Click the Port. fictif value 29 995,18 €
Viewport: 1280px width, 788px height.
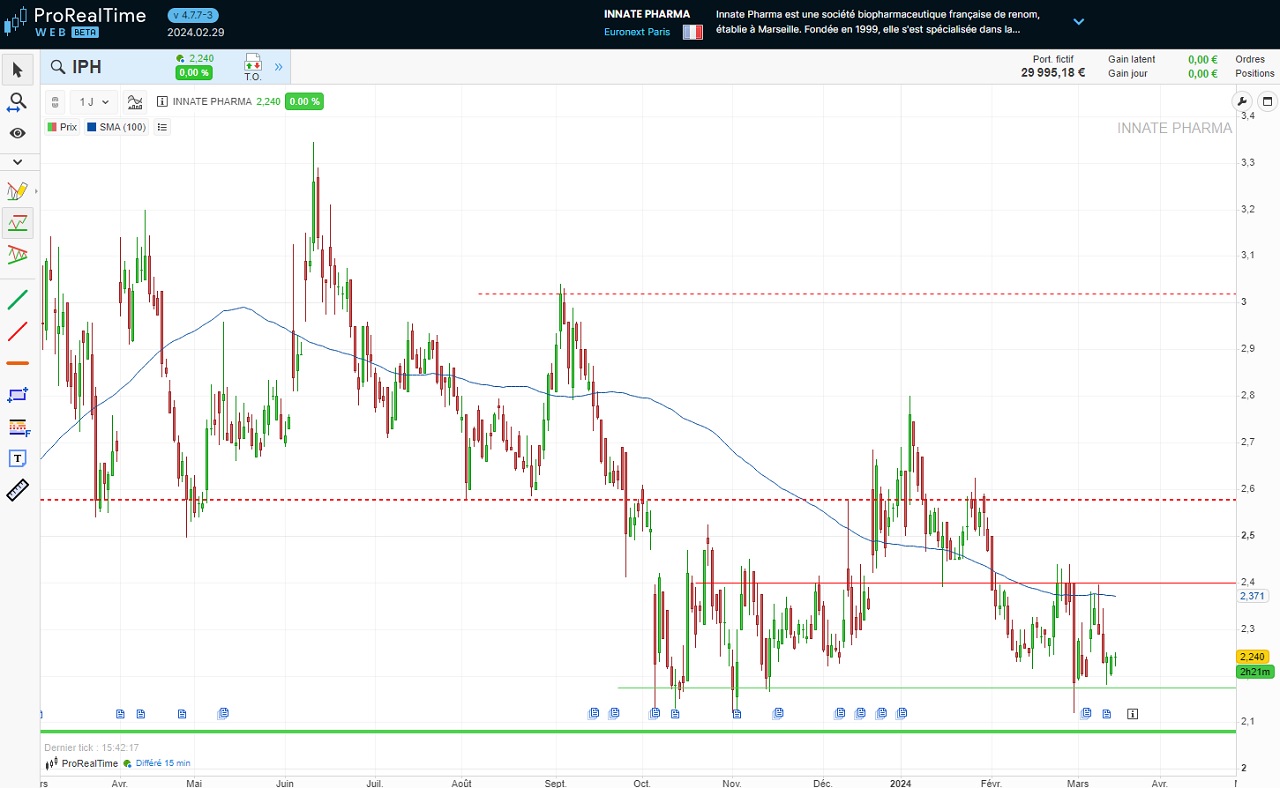pos(1053,73)
